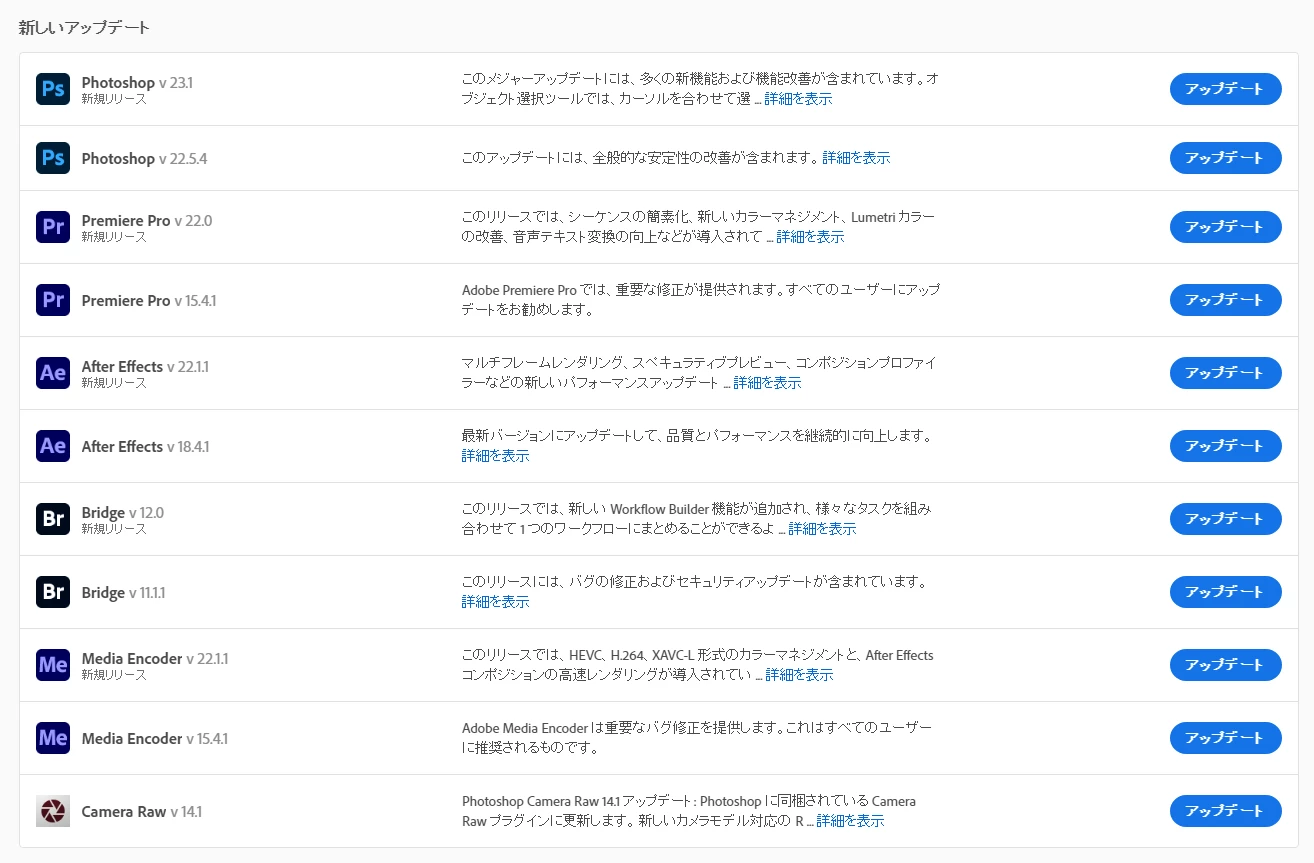
Task: Click the Premiere Pro v 22.0 name text
Action: coord(147,221)
